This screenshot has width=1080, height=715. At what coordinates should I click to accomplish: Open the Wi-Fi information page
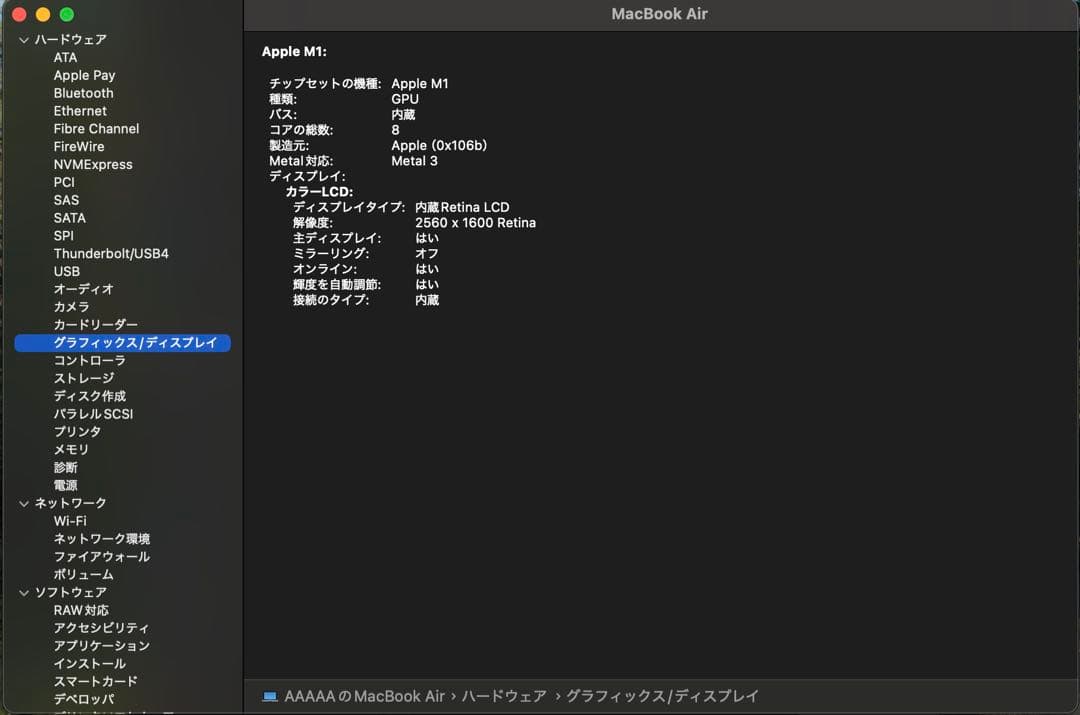tap(71, 521)
